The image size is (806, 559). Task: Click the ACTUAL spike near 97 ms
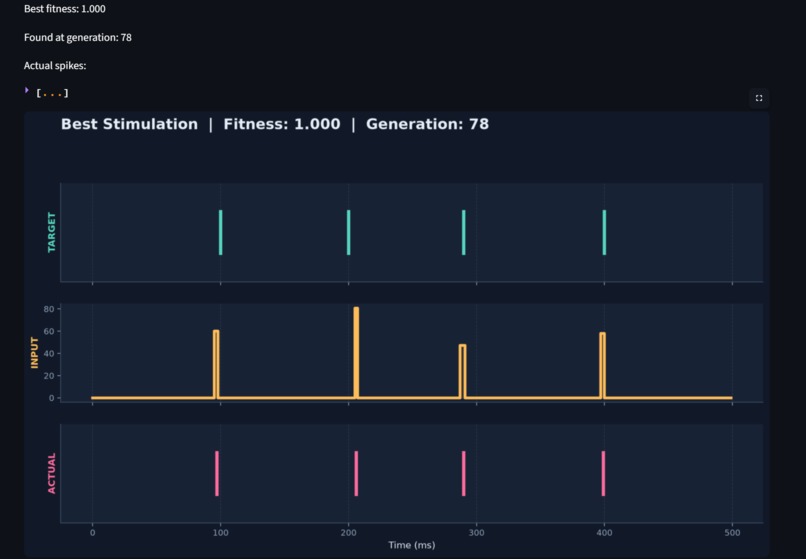[x=217, y=474]
